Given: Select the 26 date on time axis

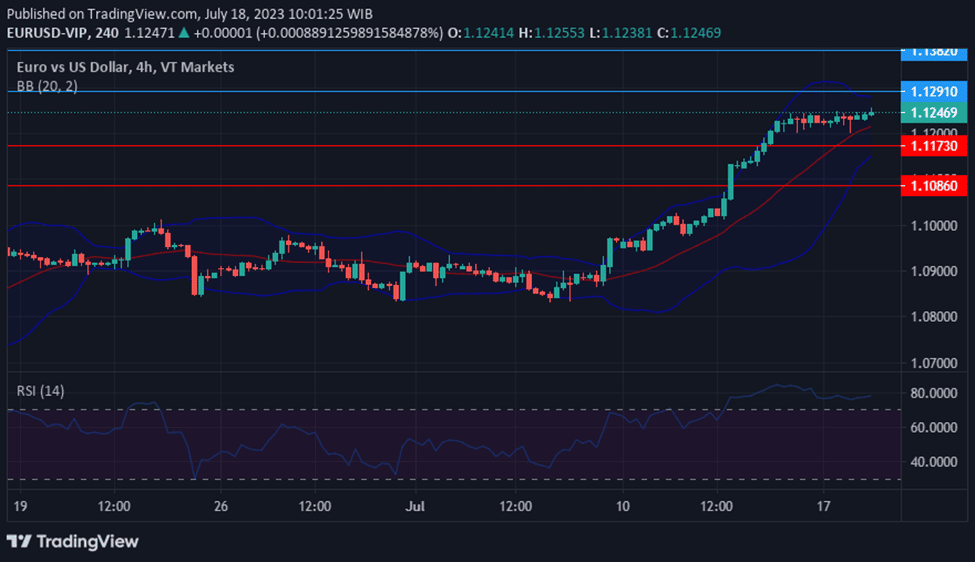Looking at the screenshot, I should [221, 507].
